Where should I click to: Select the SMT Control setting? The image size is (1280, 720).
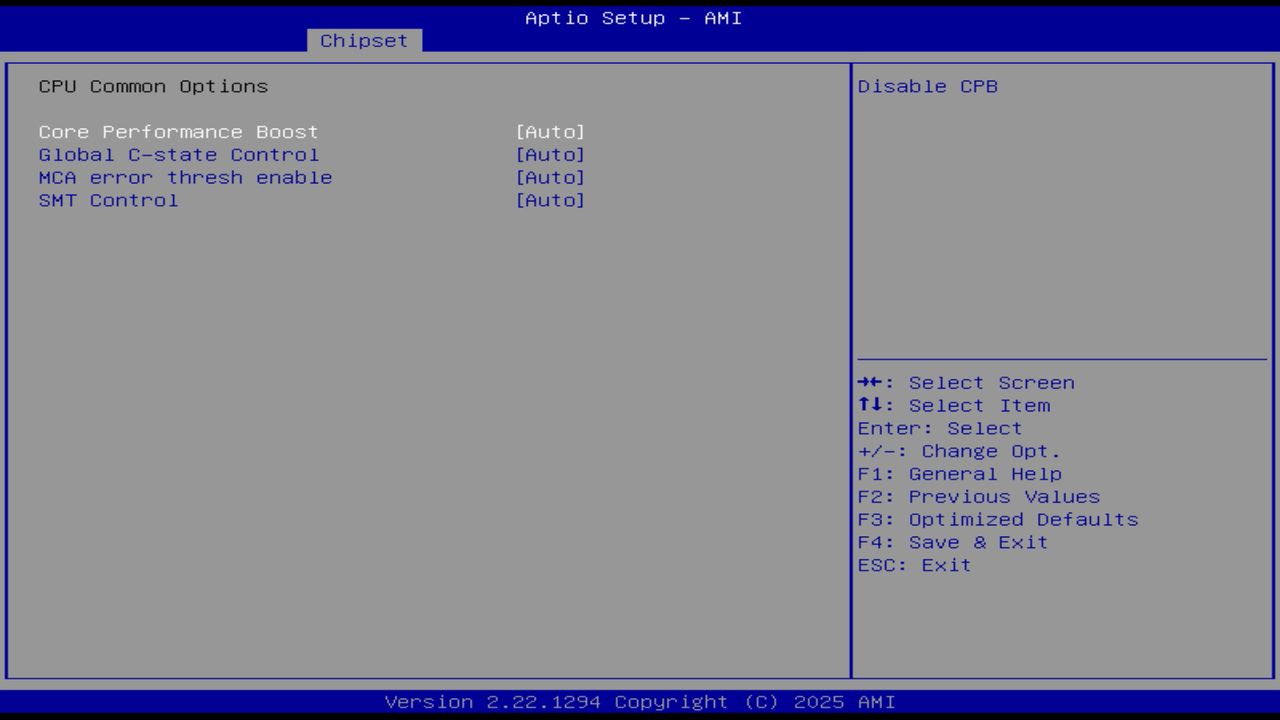point(108,200)
